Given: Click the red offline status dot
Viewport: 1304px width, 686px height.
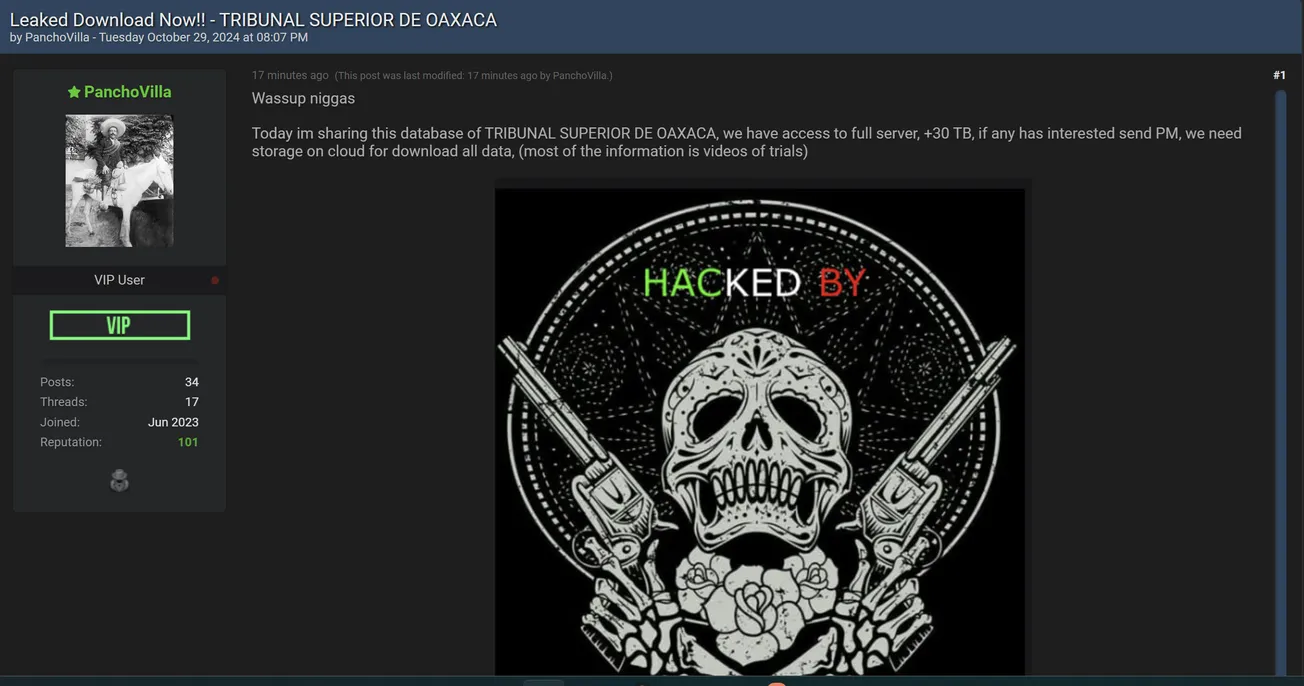Looking at the screenshot, I should [215, 281].
